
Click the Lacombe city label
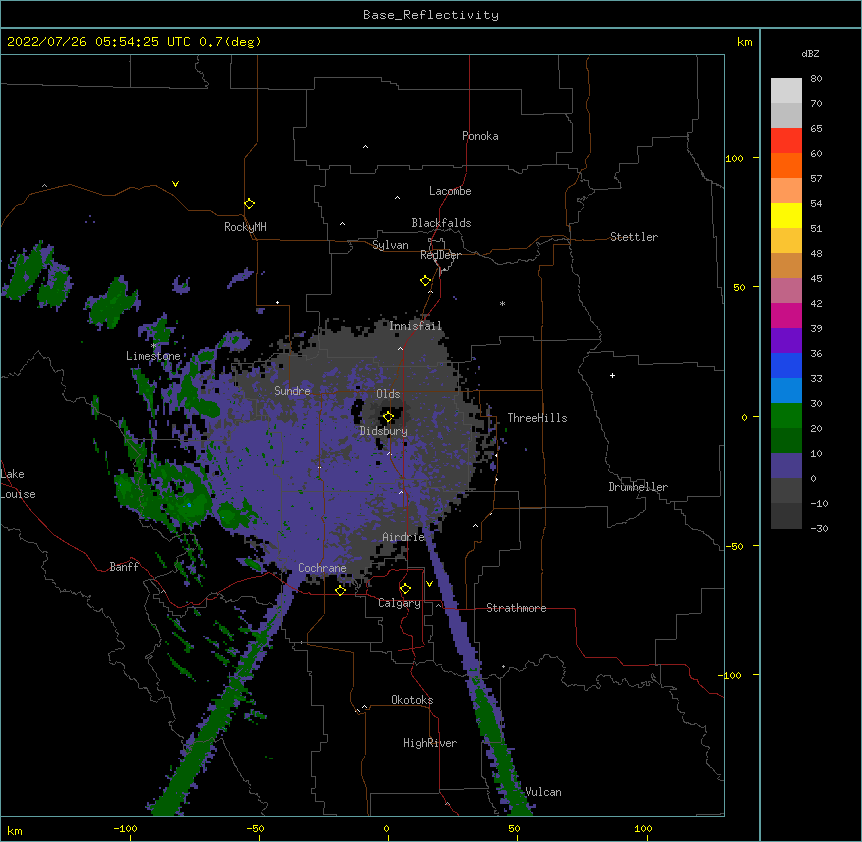point(450,191)
